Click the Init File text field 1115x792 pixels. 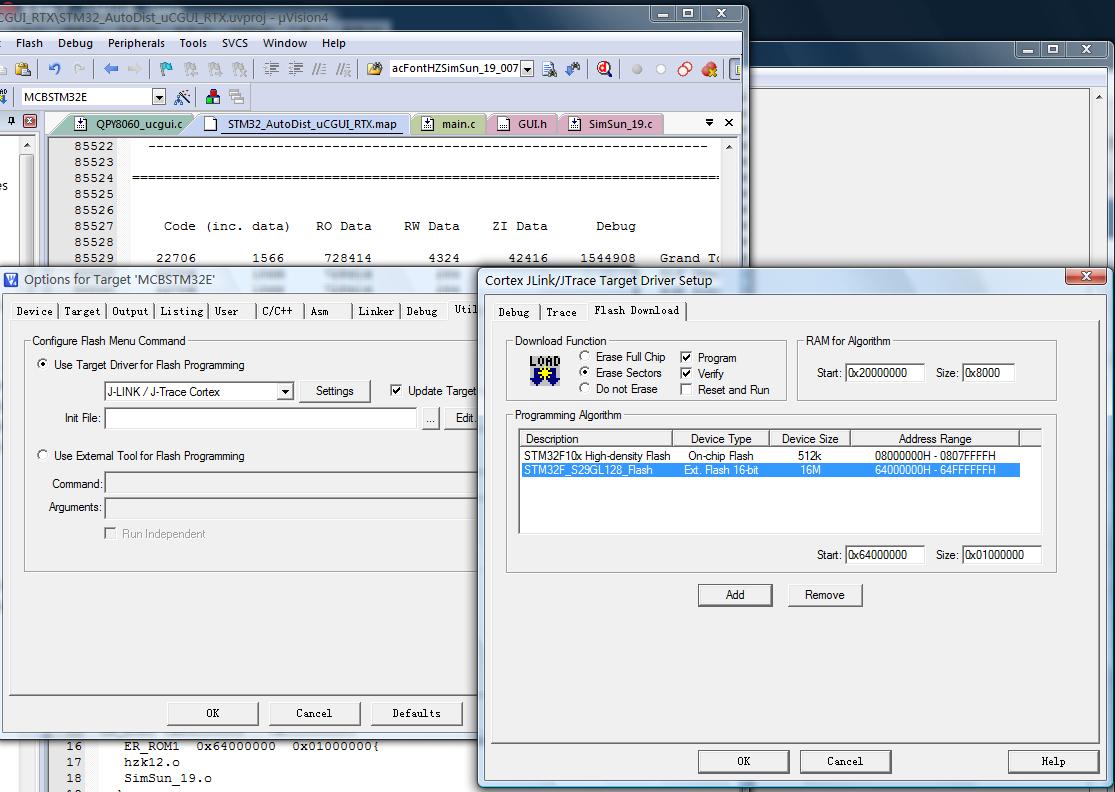(260, 418)
